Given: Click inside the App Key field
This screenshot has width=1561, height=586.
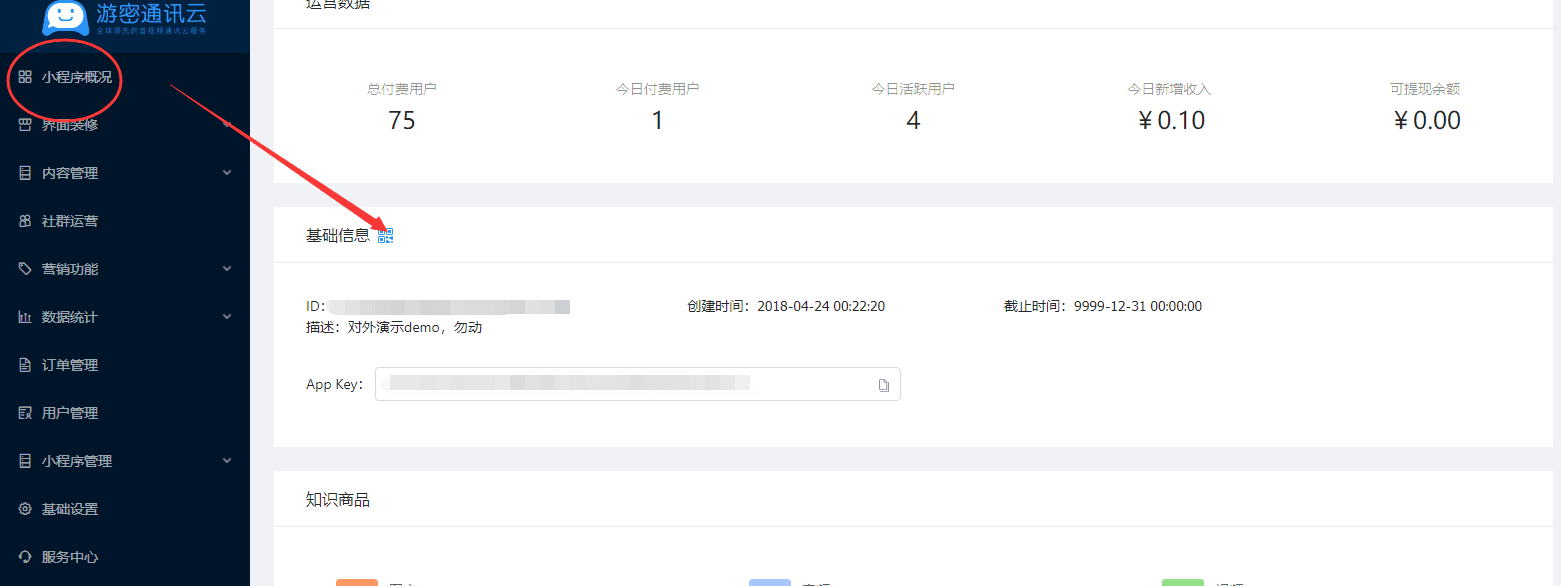Looking at the screenshot, I should (620, 384).
